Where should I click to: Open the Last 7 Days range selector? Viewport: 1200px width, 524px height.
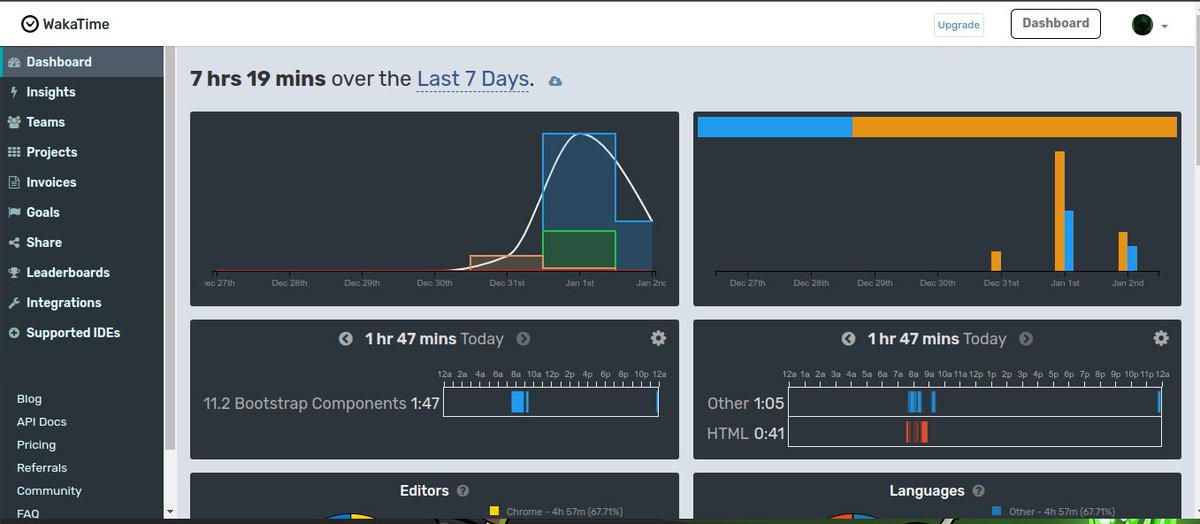click(x=473, y=78)
